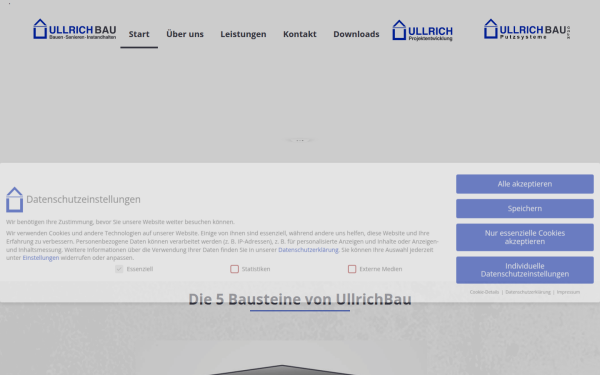
Task: Open the Ullrich Projektentwicklung logo link
Action: [x=422, y=30]
